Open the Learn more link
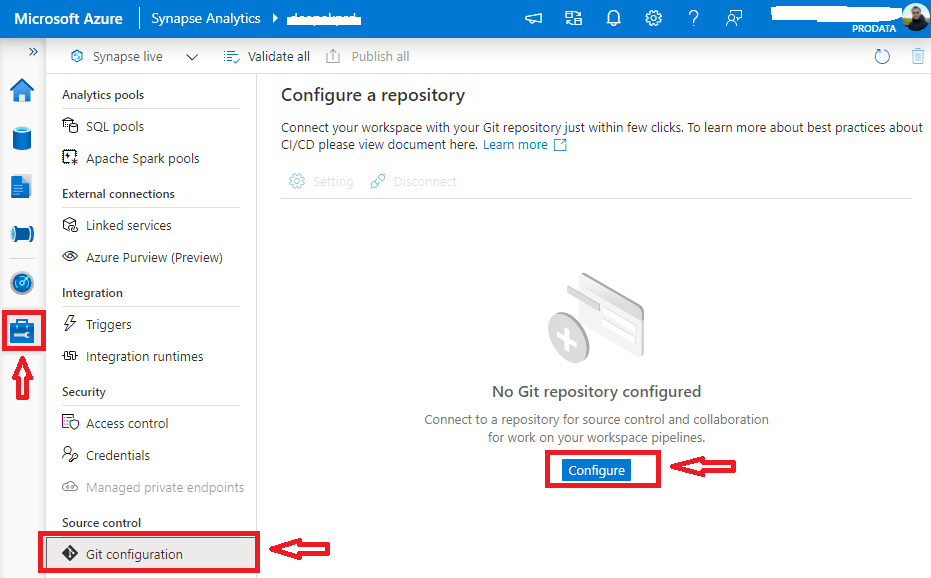Viewport: 931px width, 578px height. pos(517,144)
